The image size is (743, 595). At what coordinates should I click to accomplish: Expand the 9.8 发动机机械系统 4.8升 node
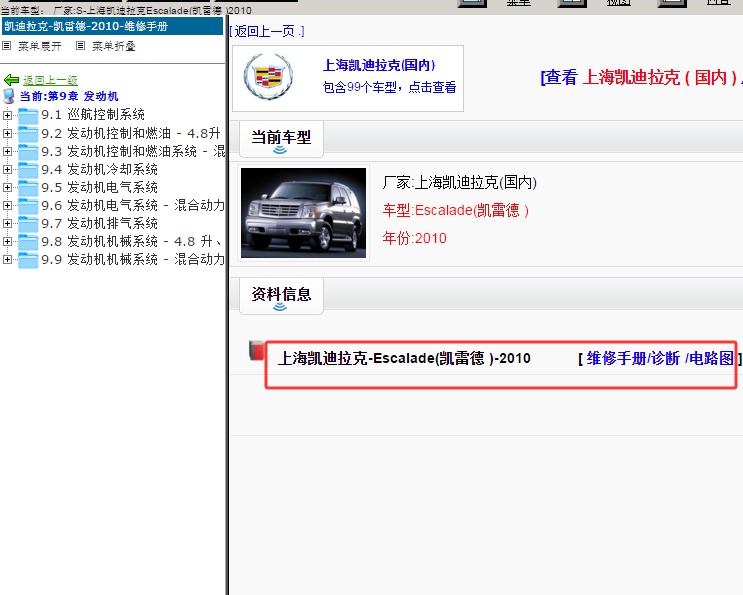7,241
